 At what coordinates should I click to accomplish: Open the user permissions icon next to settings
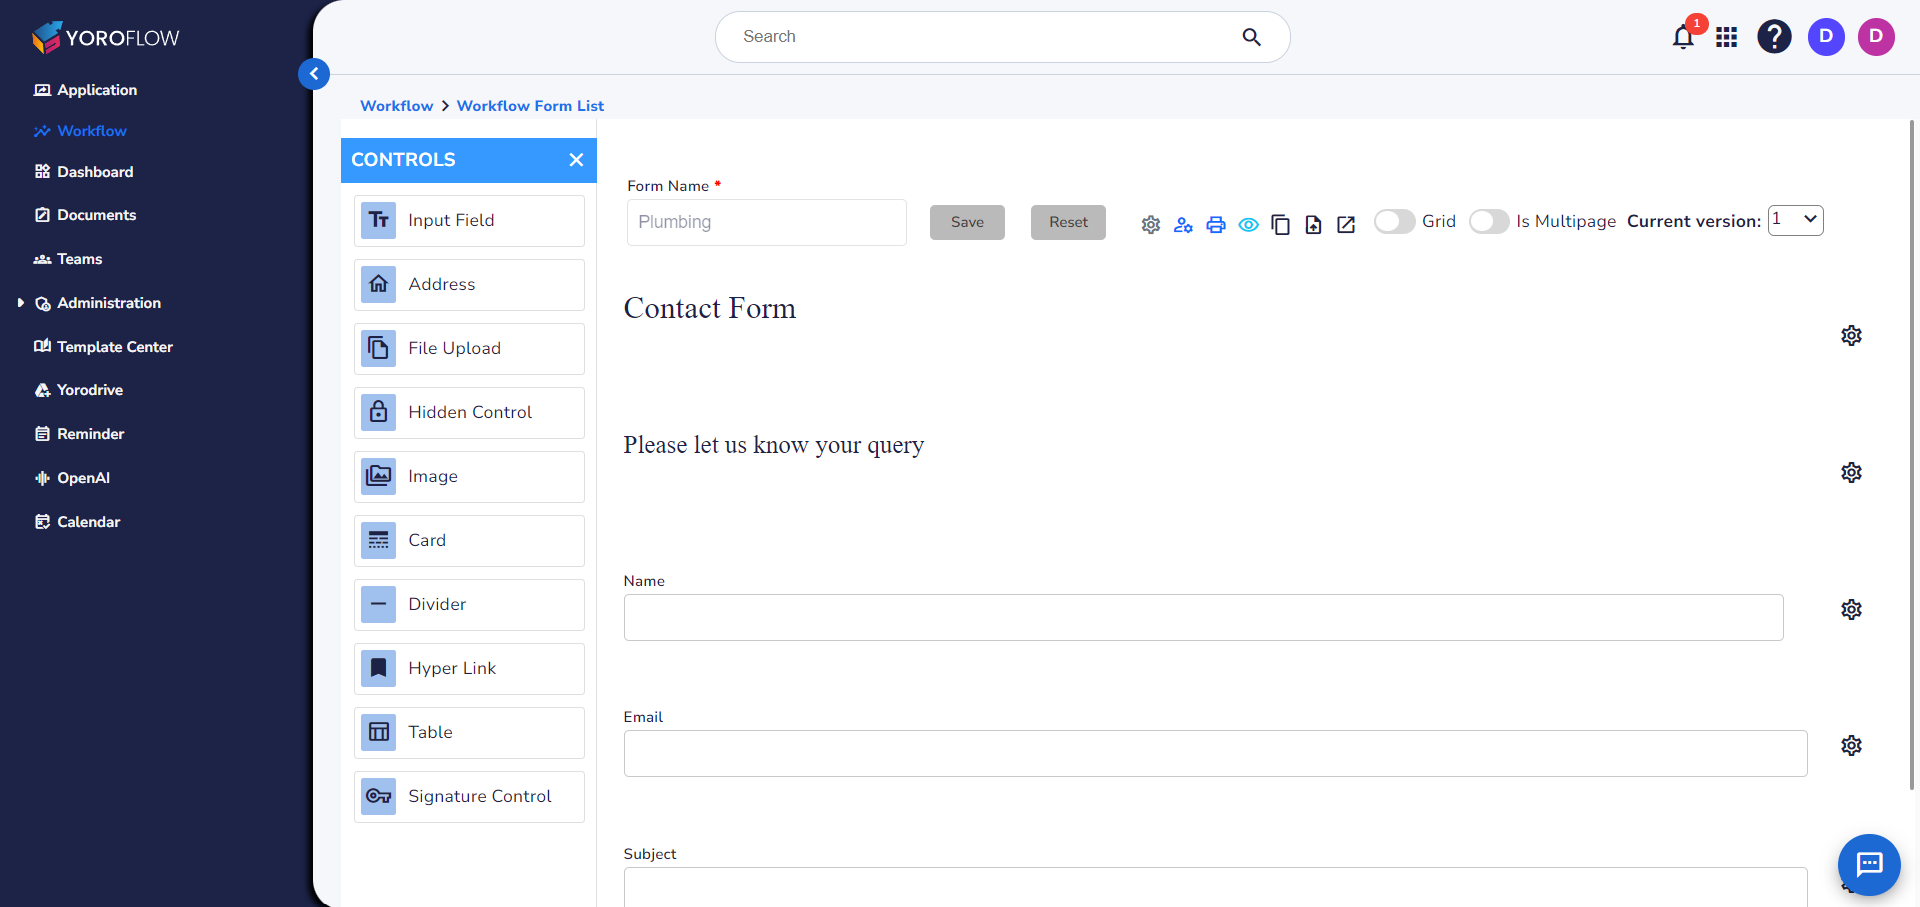pos(1183,226)
